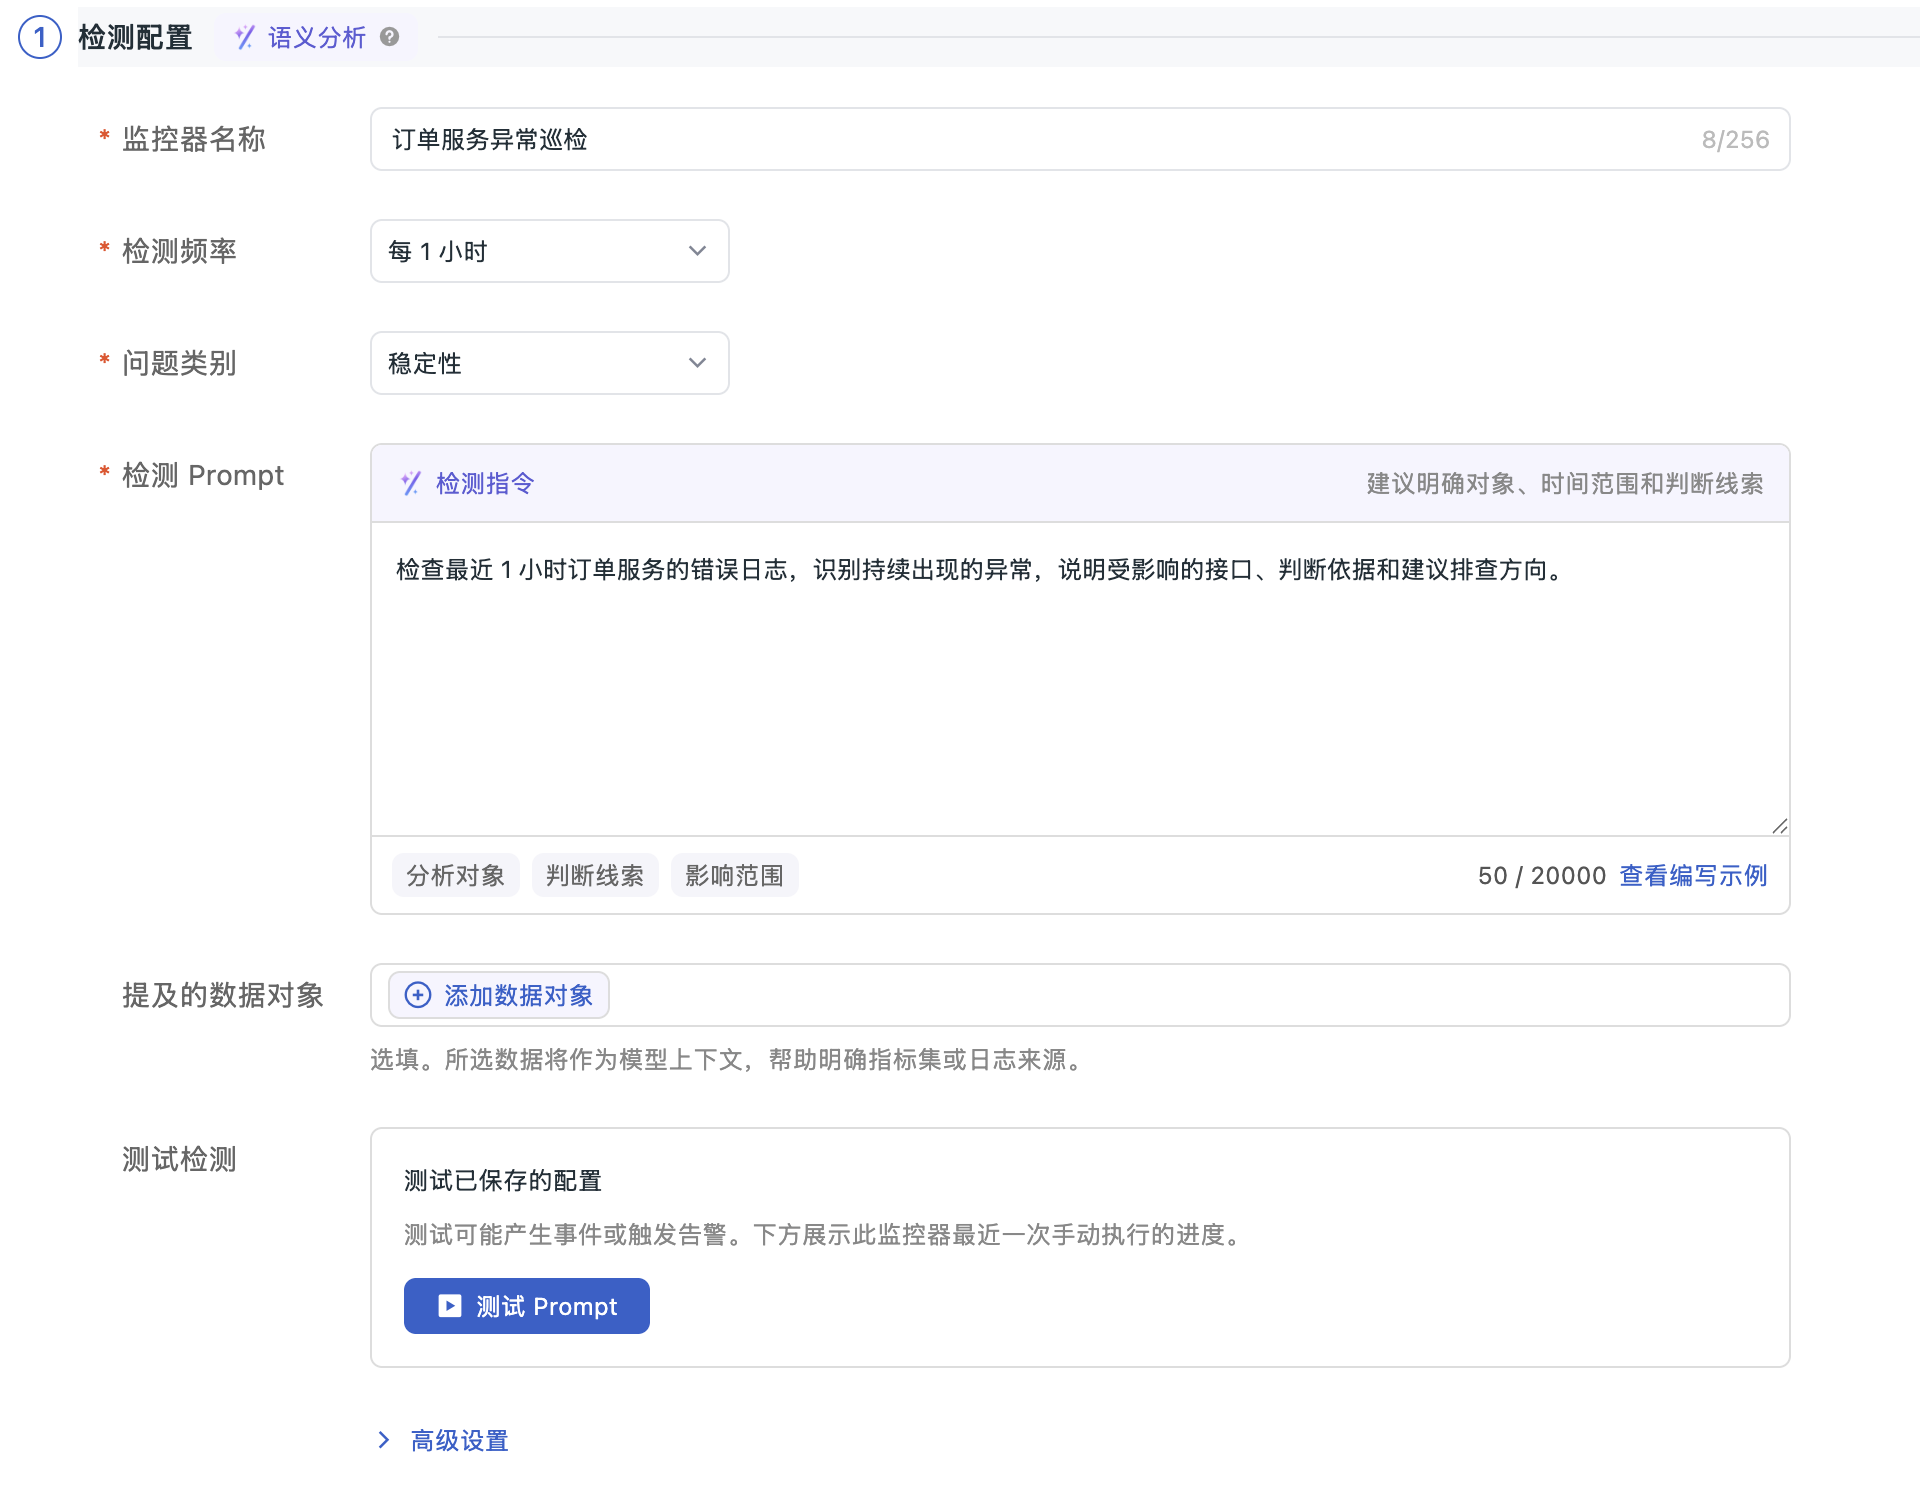Click the step 1 circle indicator

click(40, 37)
